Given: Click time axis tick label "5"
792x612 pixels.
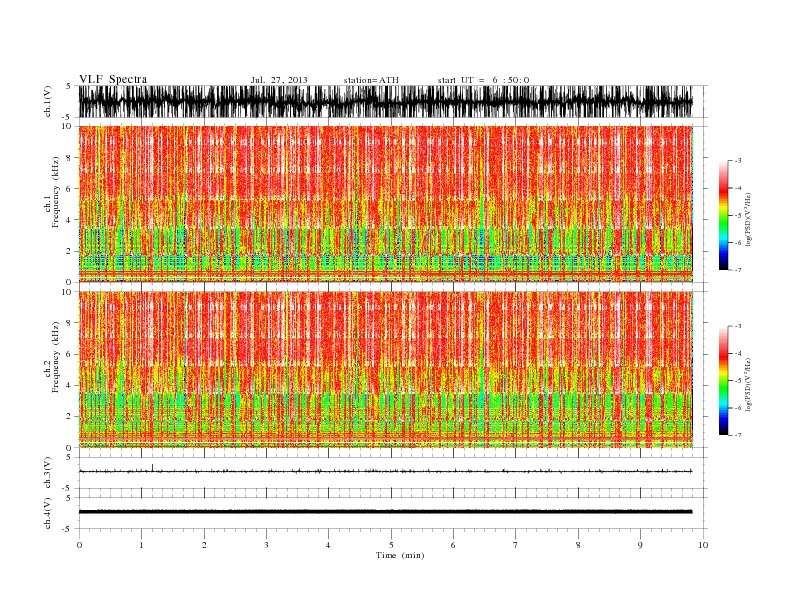Looking at the screenshot, I should (391, 545).
